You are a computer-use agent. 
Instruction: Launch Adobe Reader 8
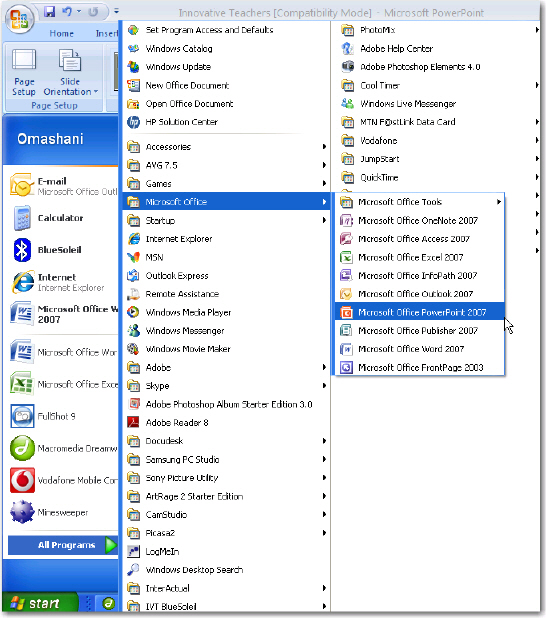(226, 423)
